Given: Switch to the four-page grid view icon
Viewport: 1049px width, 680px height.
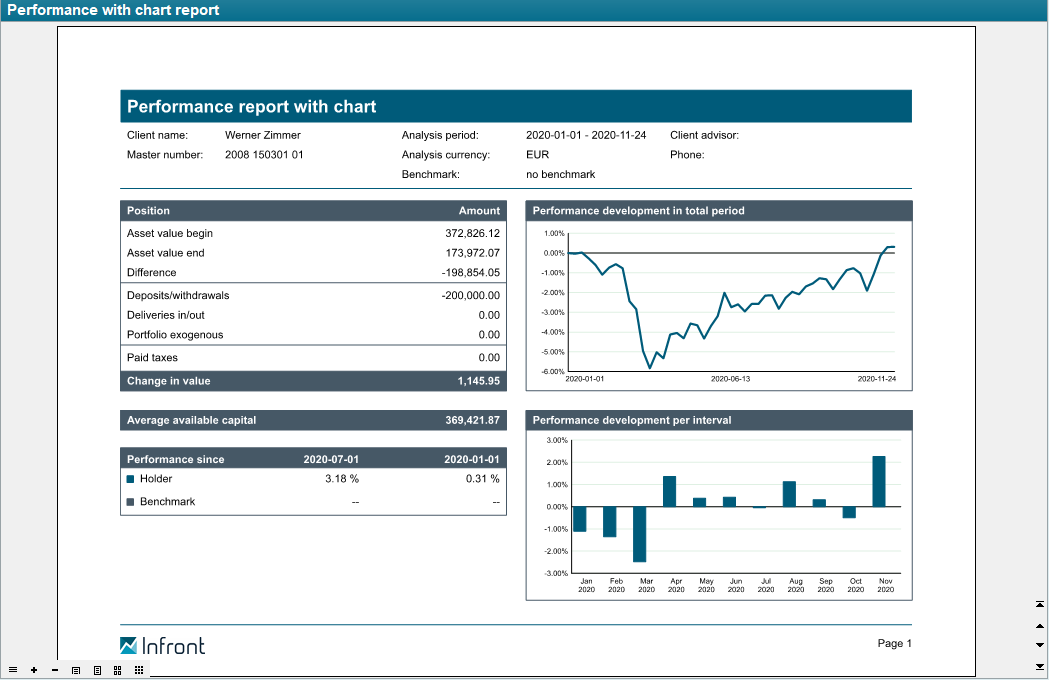Looking at the screenshot, I should click(x=118, y=670).
